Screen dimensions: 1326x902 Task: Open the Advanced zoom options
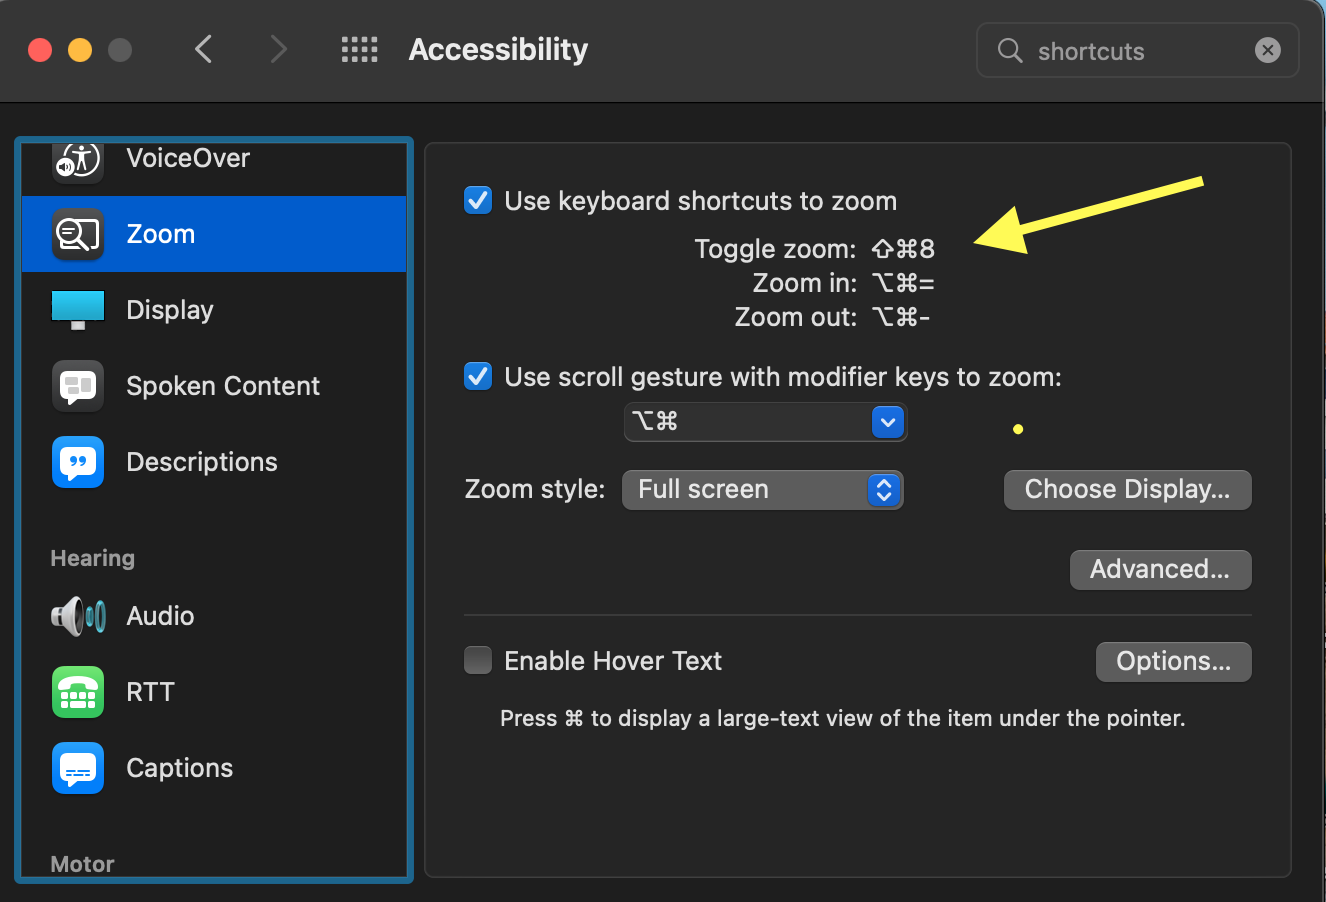point(1160,570)
